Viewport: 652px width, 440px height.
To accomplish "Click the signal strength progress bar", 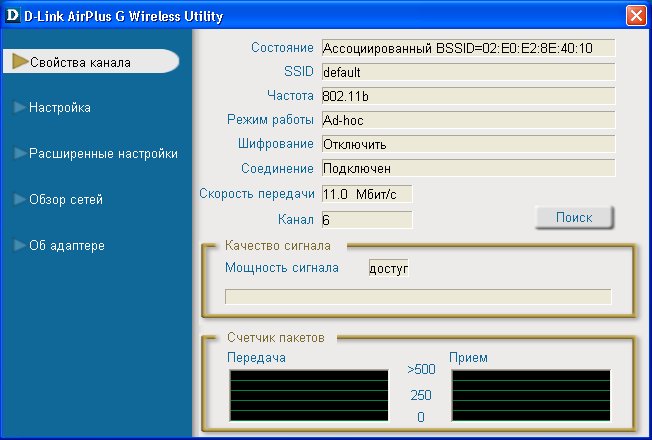I will coord(418,297).
